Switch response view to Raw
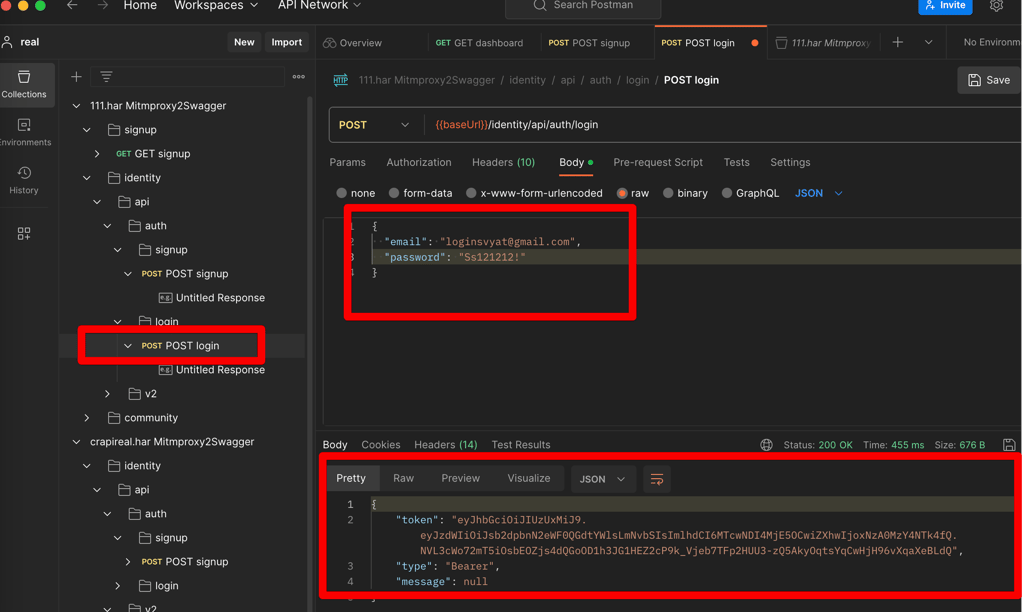The height and width of the screenshot is (612, 1024). point(404,479)
